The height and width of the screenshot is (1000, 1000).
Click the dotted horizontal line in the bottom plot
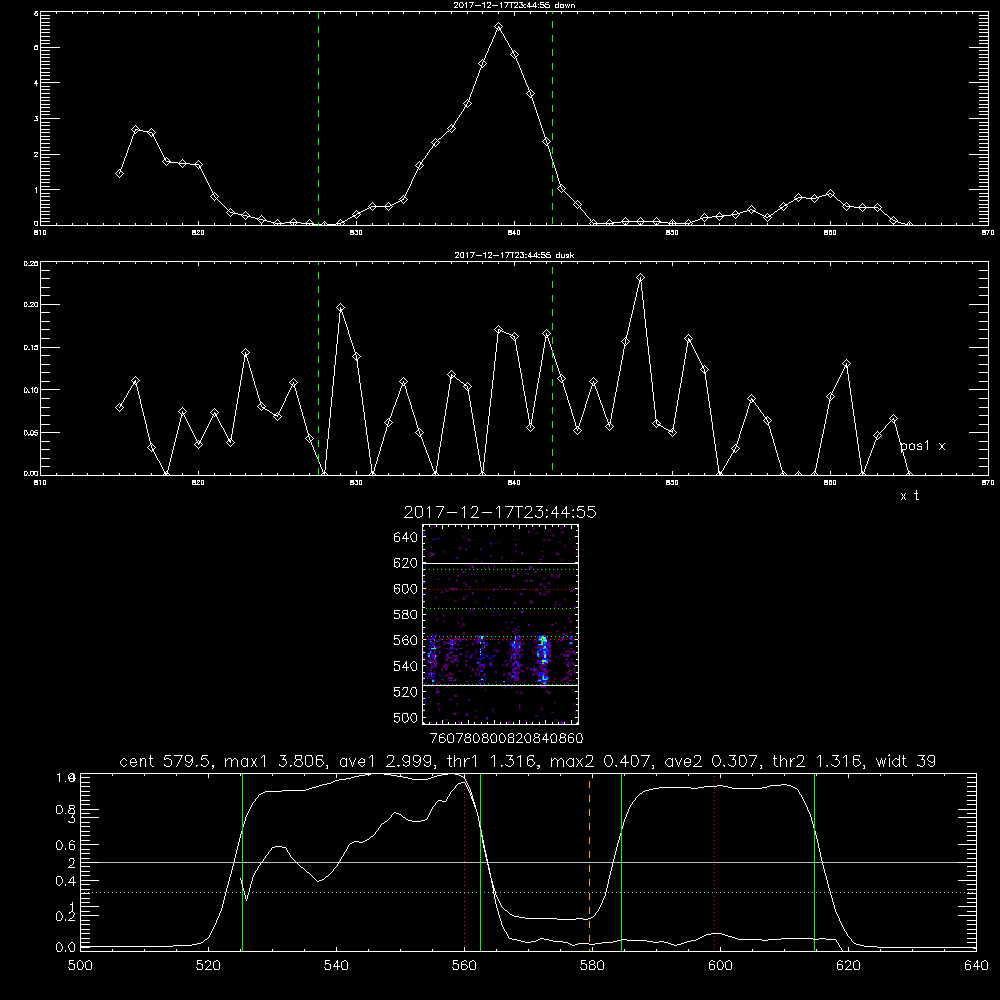(527, 892)
